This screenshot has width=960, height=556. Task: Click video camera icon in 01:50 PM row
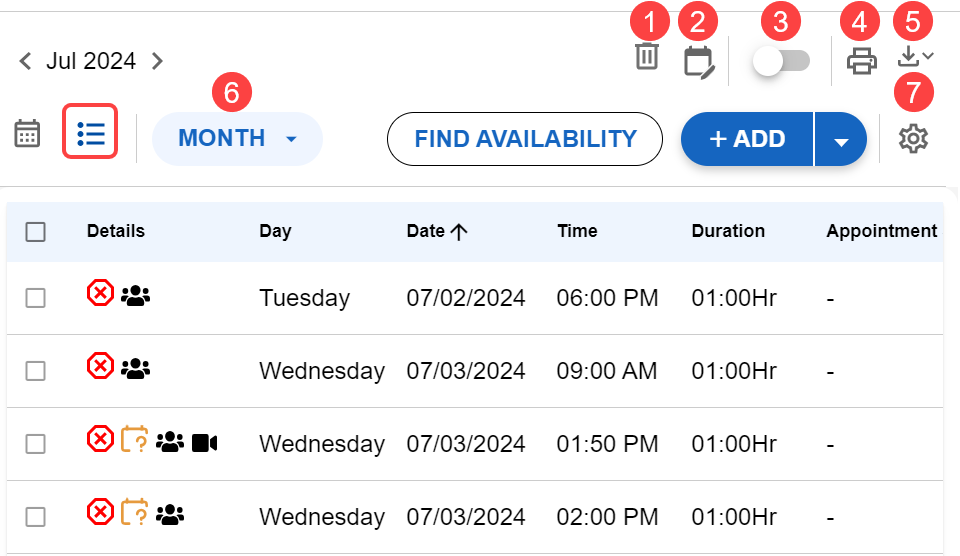pyautogui.click(x=204, y=441)
